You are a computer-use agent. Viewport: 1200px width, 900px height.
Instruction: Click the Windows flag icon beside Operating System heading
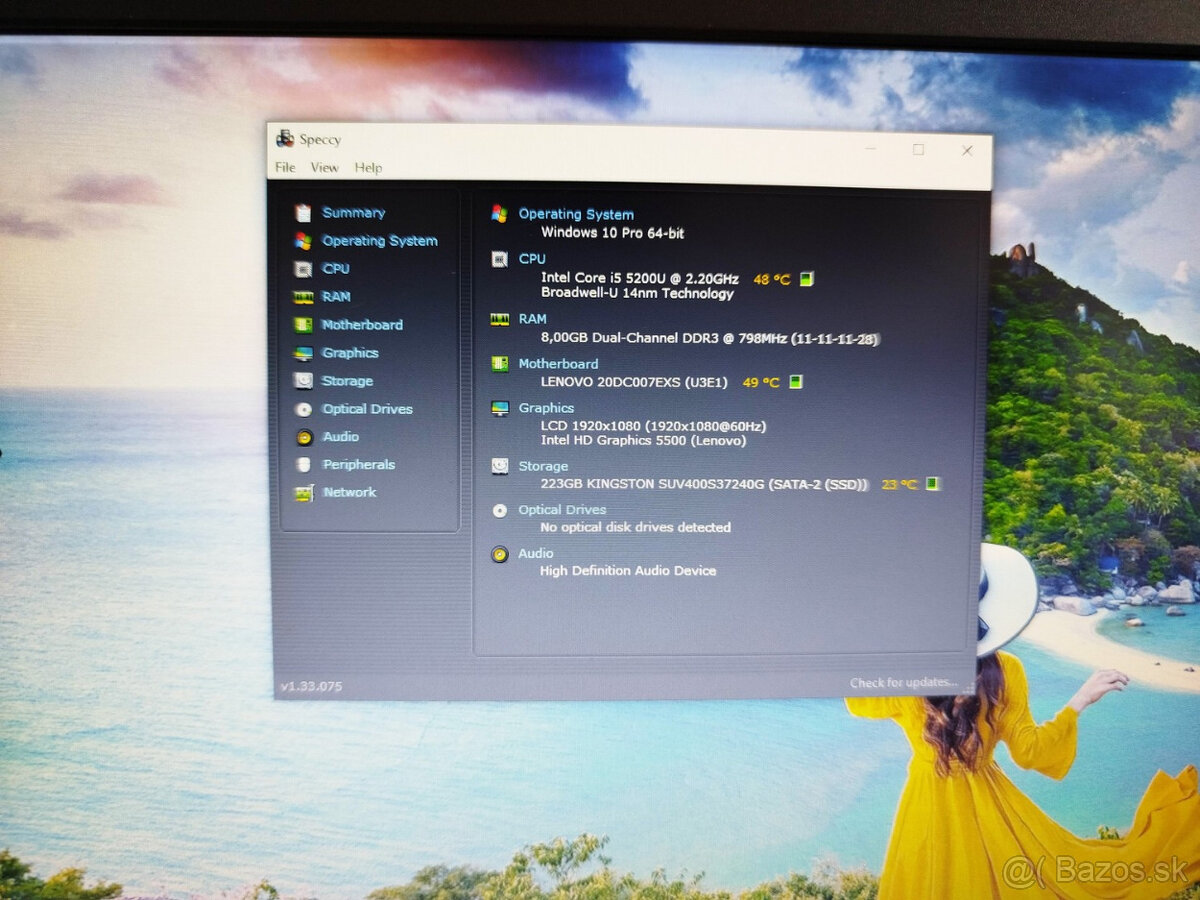pos(499,213)
